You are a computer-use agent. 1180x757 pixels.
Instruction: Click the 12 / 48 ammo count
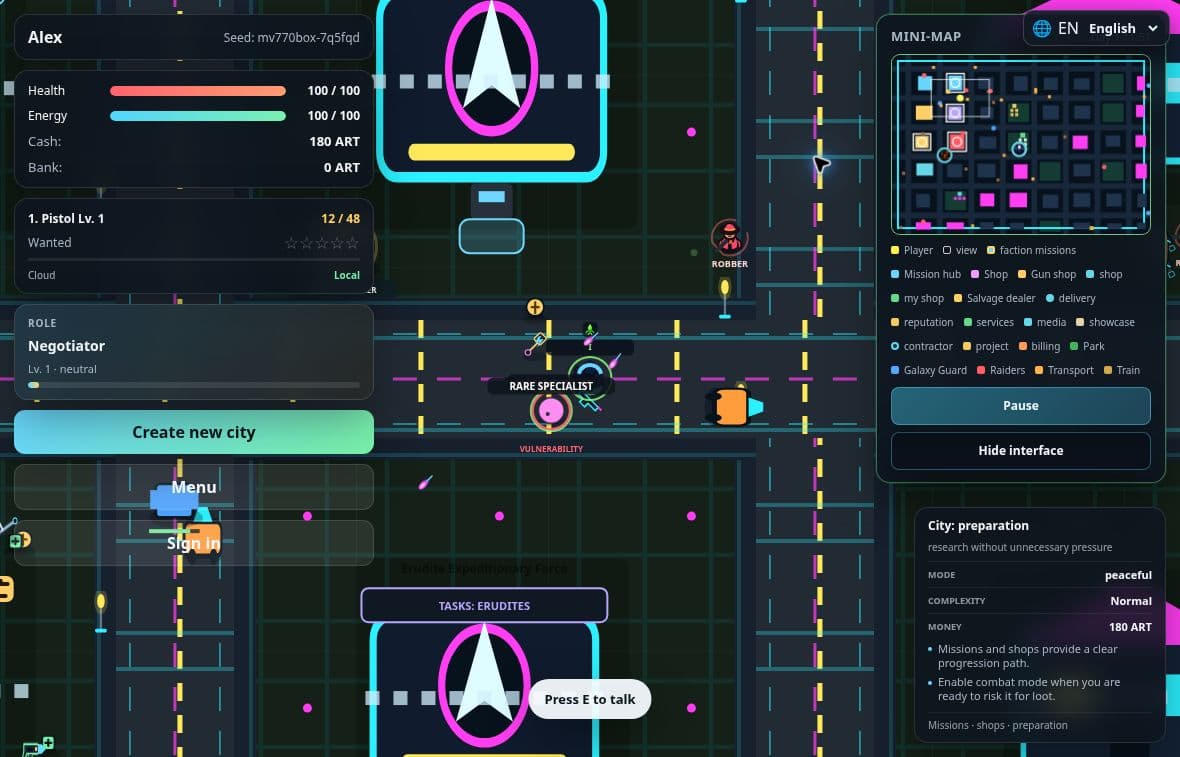[340, 218]
